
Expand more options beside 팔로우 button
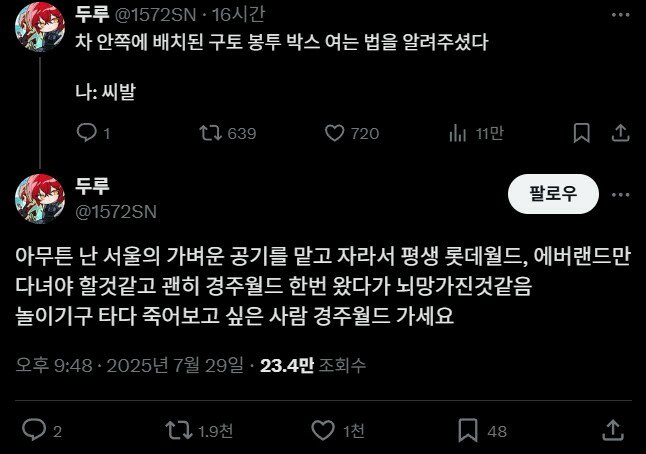(x=620, y=194)
